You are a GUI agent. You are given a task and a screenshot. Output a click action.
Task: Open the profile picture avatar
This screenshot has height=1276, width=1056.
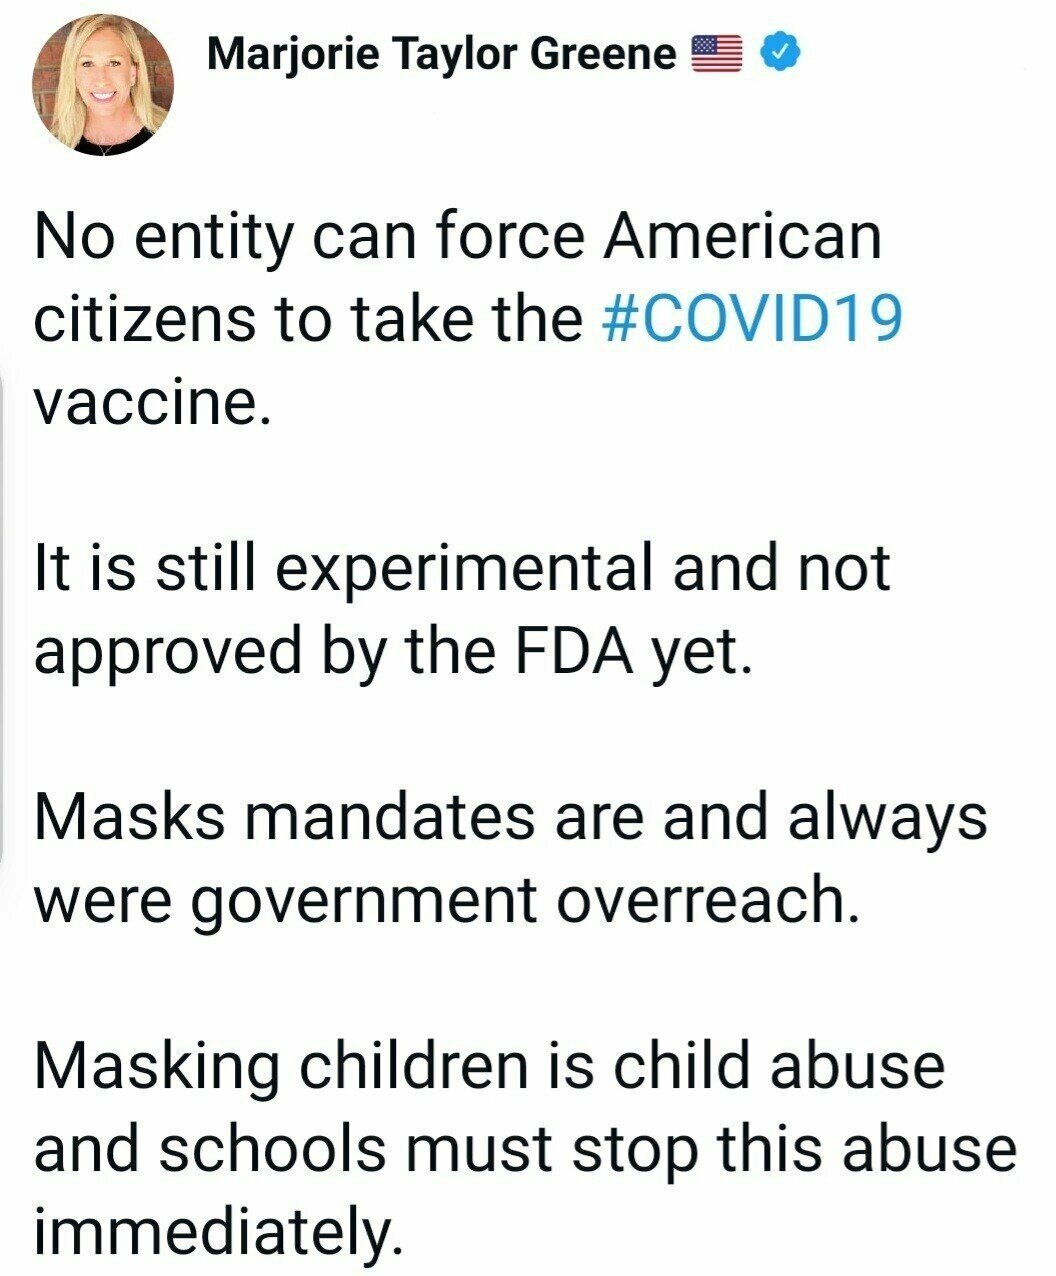pos(103,85)
